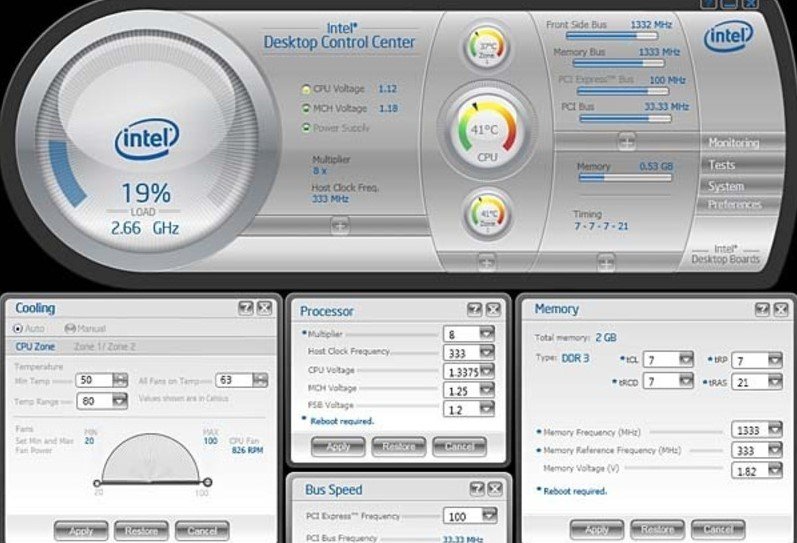Open the CPU Voltage dropdown showing 1.3375

(x=487, y=371)
